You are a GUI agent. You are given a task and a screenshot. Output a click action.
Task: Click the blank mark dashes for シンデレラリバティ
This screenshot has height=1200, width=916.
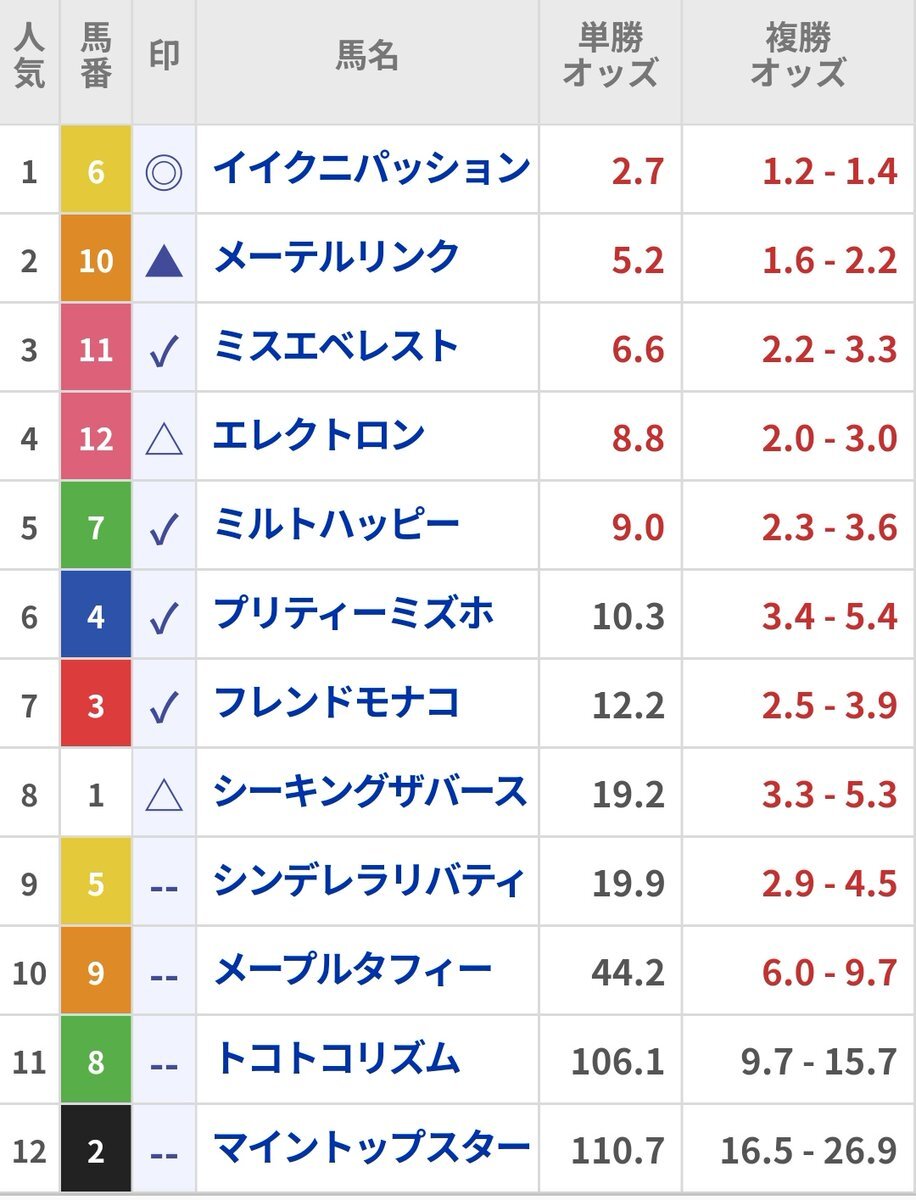pos(164,885)
